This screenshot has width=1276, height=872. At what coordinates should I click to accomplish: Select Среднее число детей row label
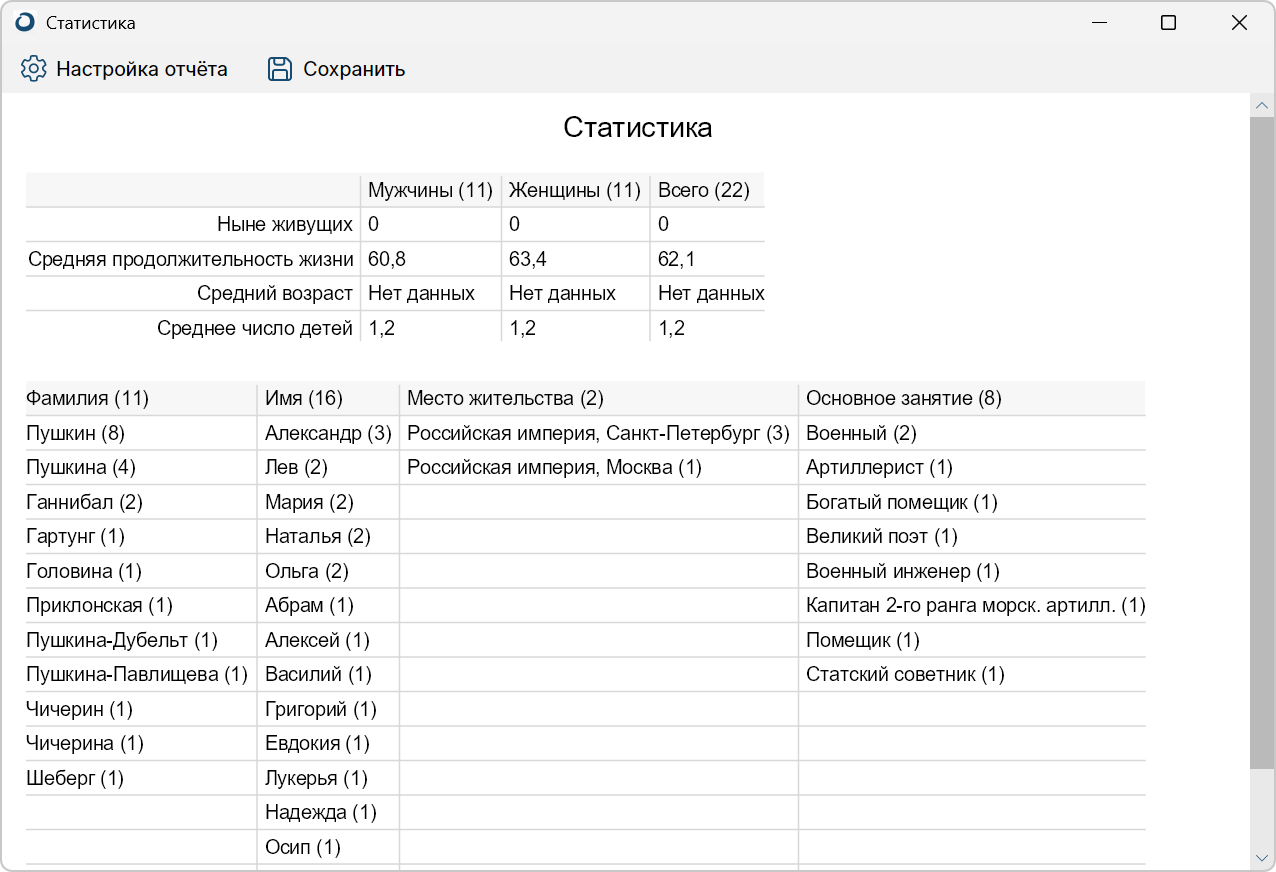point(255,328)
